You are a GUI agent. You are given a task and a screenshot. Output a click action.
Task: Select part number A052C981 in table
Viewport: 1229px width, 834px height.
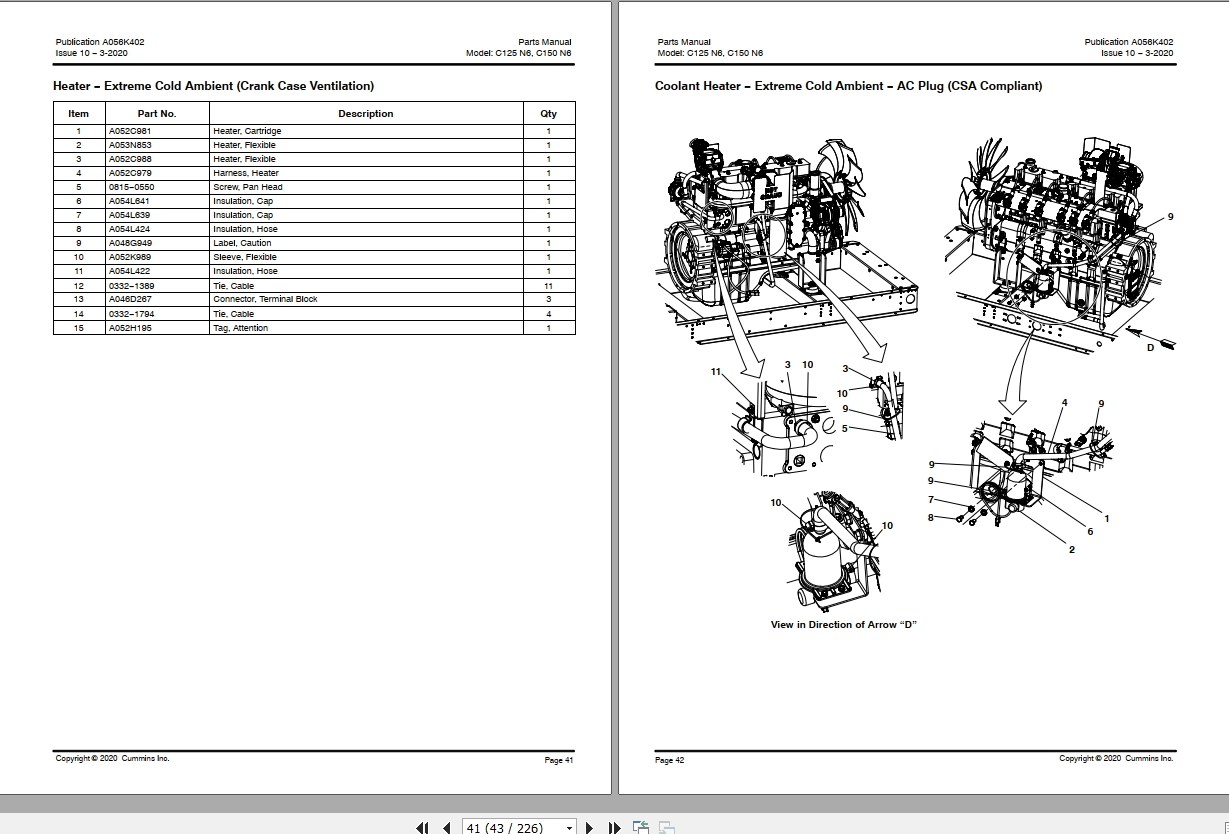pyautogui.click(x=130, y=131)
